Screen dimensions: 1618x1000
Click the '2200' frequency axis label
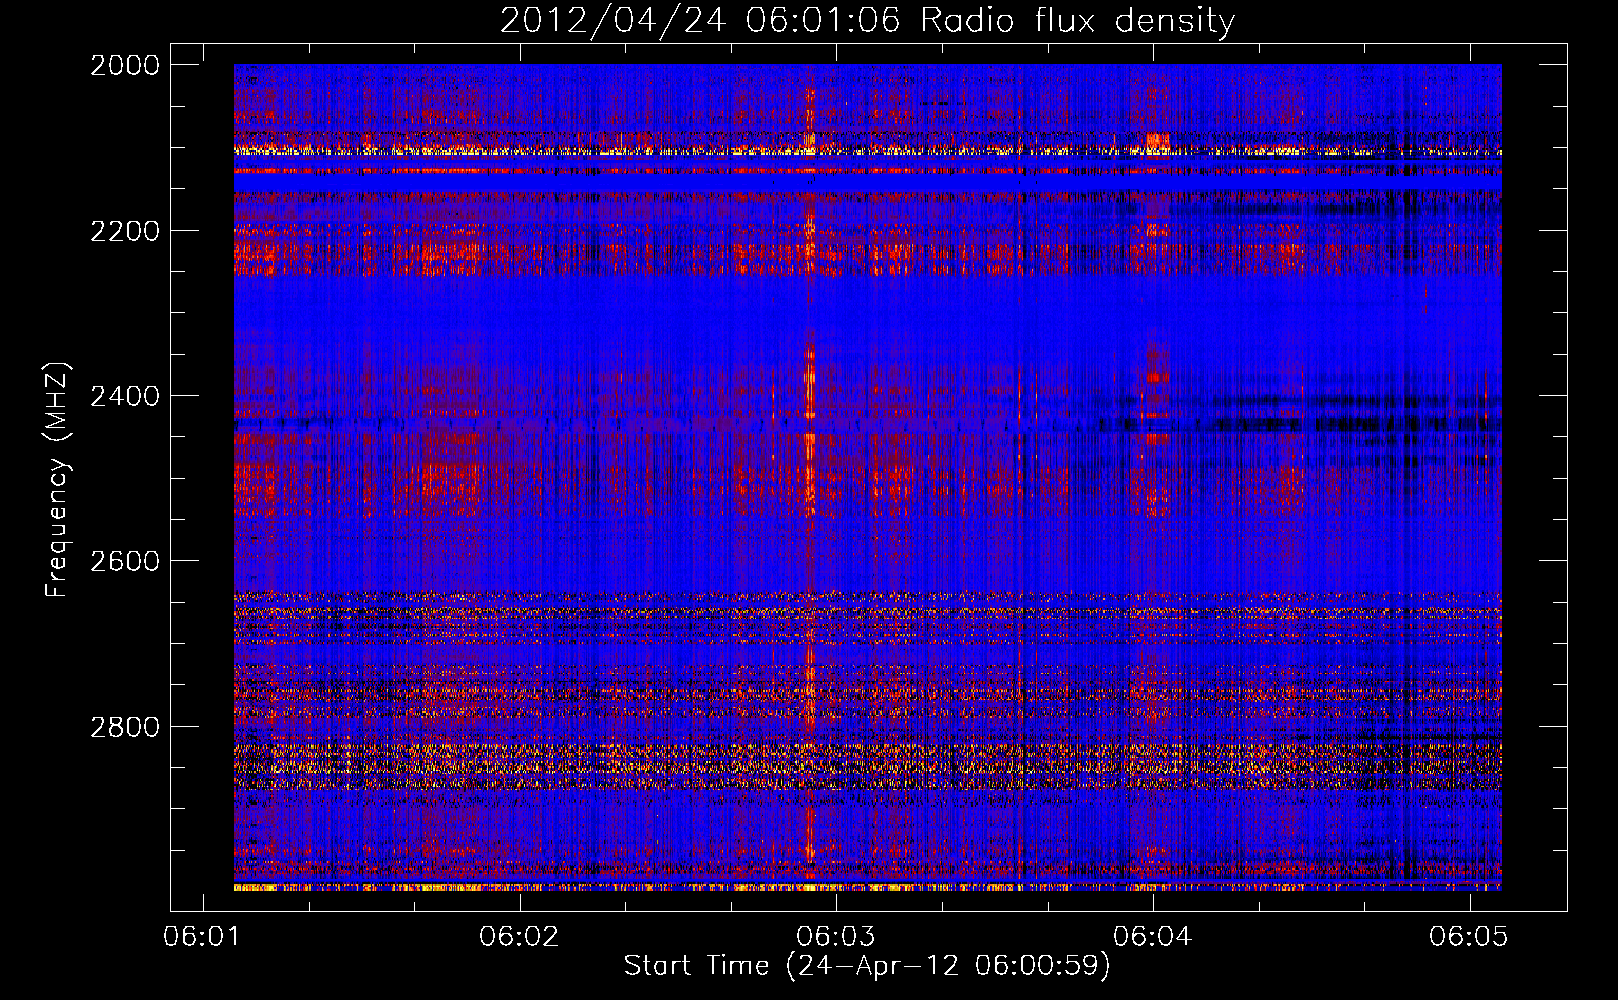[124, 231]
